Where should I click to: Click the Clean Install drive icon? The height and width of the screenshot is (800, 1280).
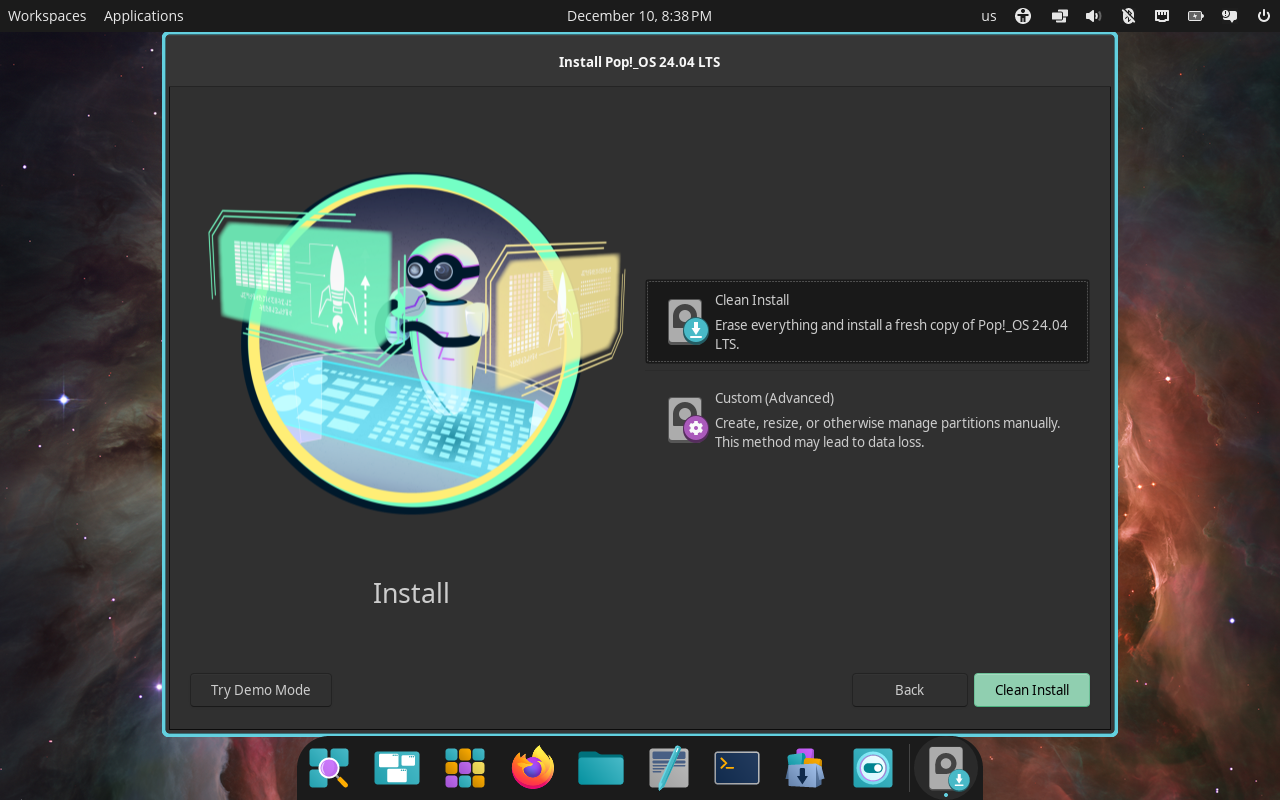(x=686, y=321)
